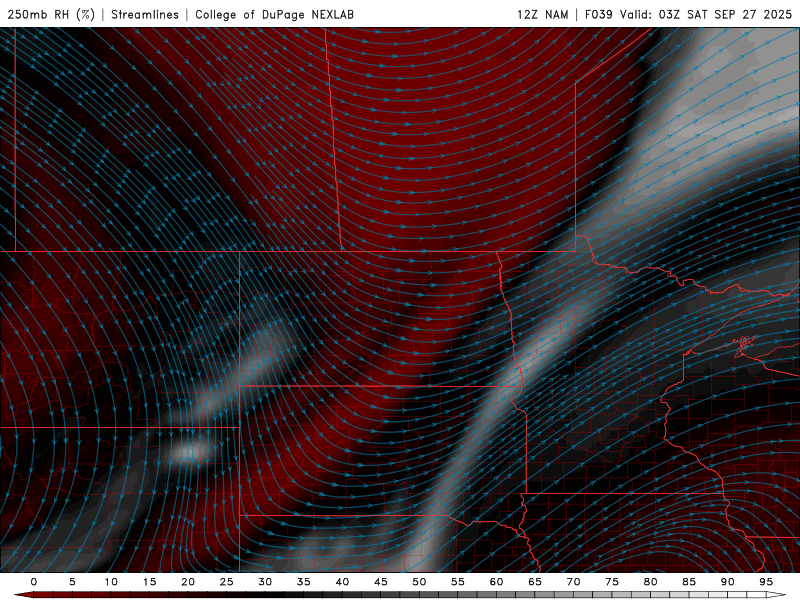
Task: Click the "25" value on the legend
Action: coord(227,582)
